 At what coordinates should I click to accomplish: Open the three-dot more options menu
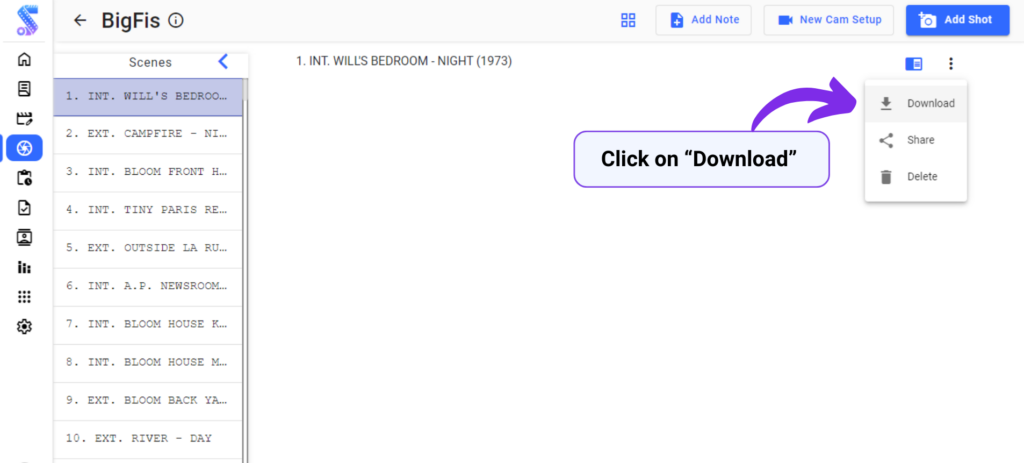(951, 64)
